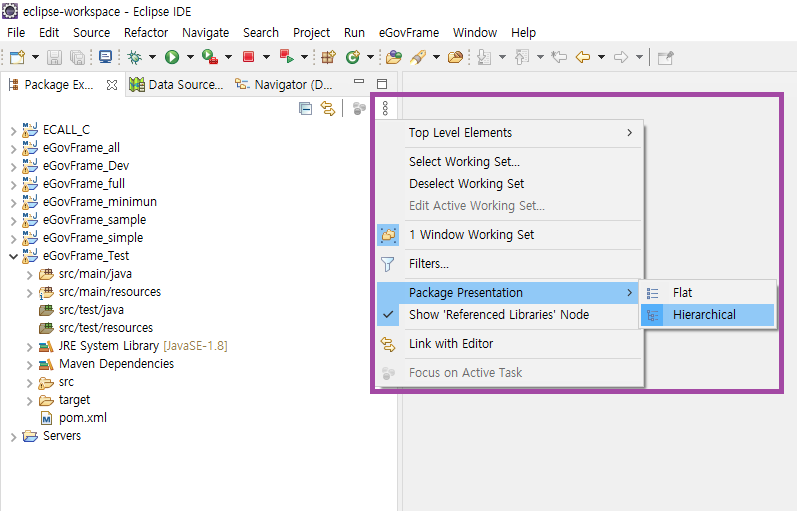Click the Link with Editor toolbar icon

[x=328, y=108]
